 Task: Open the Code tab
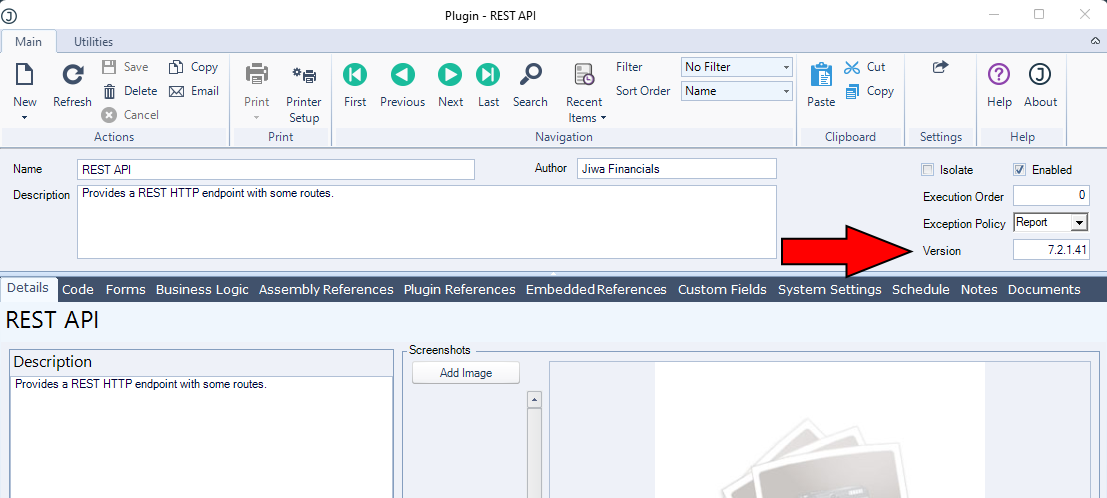click(78, 289)
